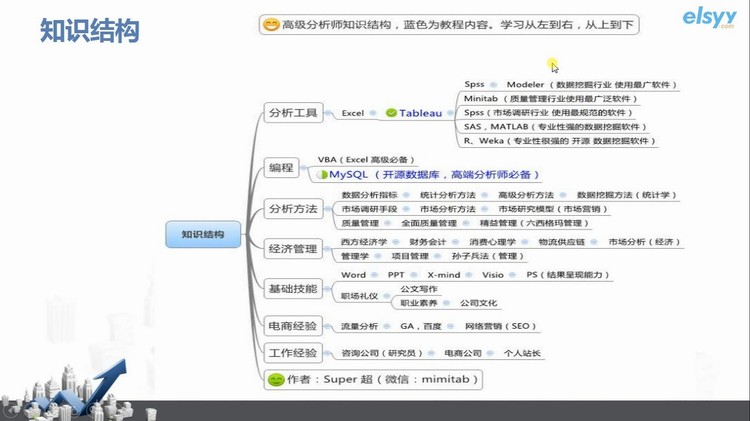The width and height of the screenshot is (750, 421).
Task: Collapse the 经济管理 branch via its dot
Action: coord(328,249)
